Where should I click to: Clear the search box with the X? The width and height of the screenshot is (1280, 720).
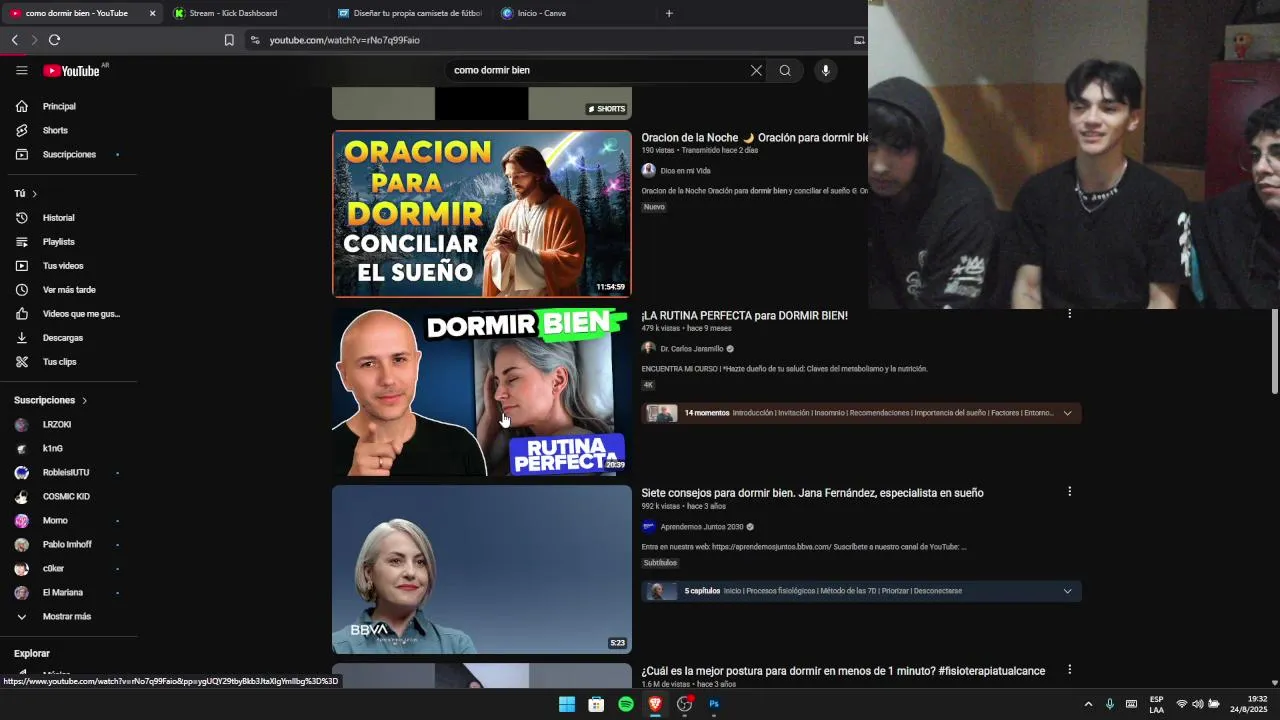click(x=756, y=70)
